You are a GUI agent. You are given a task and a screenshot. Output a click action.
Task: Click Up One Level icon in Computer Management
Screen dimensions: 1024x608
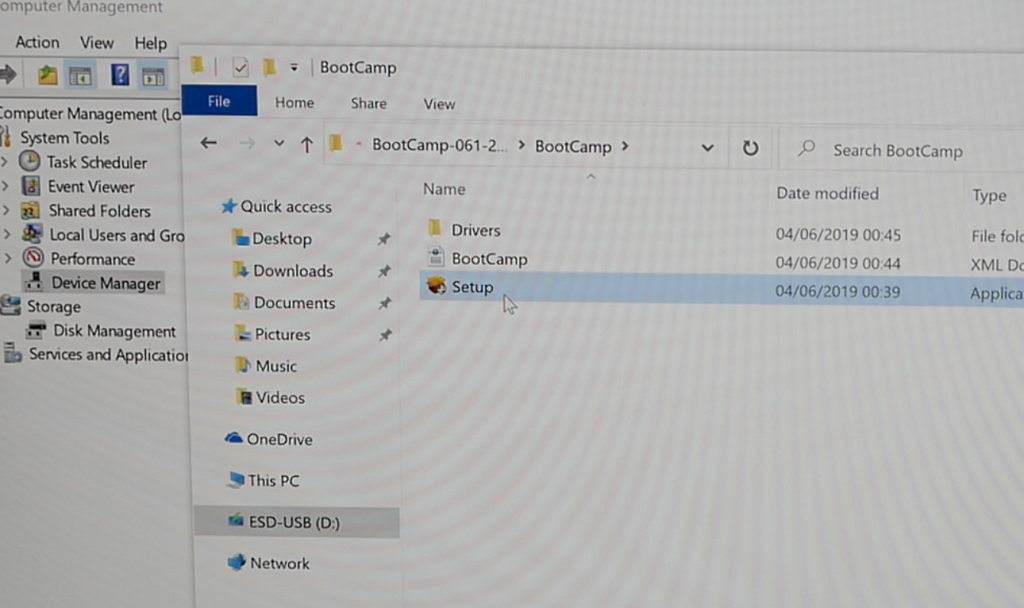point(47,75)
